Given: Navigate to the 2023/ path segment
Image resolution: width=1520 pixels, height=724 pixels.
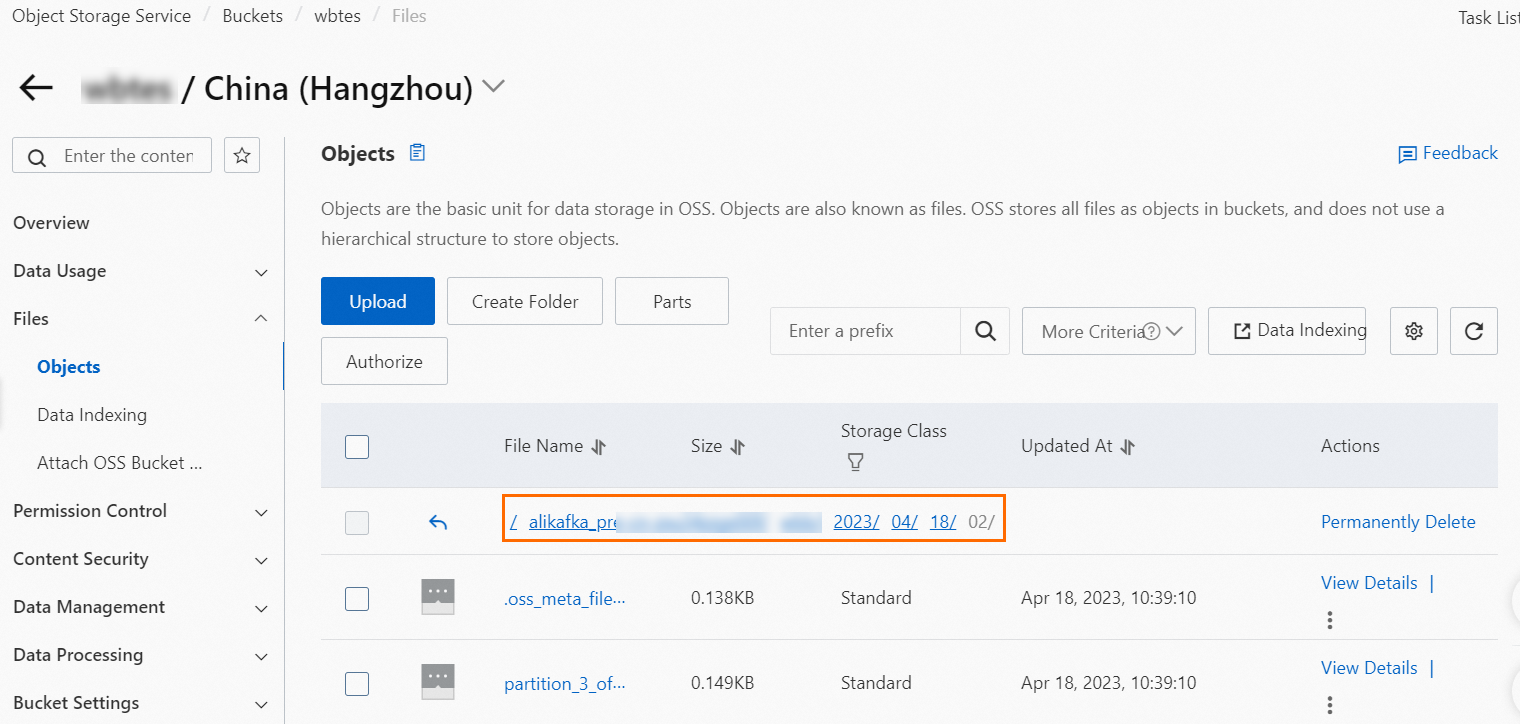Looking at the screenshot, I should click(x=856, y=521).
